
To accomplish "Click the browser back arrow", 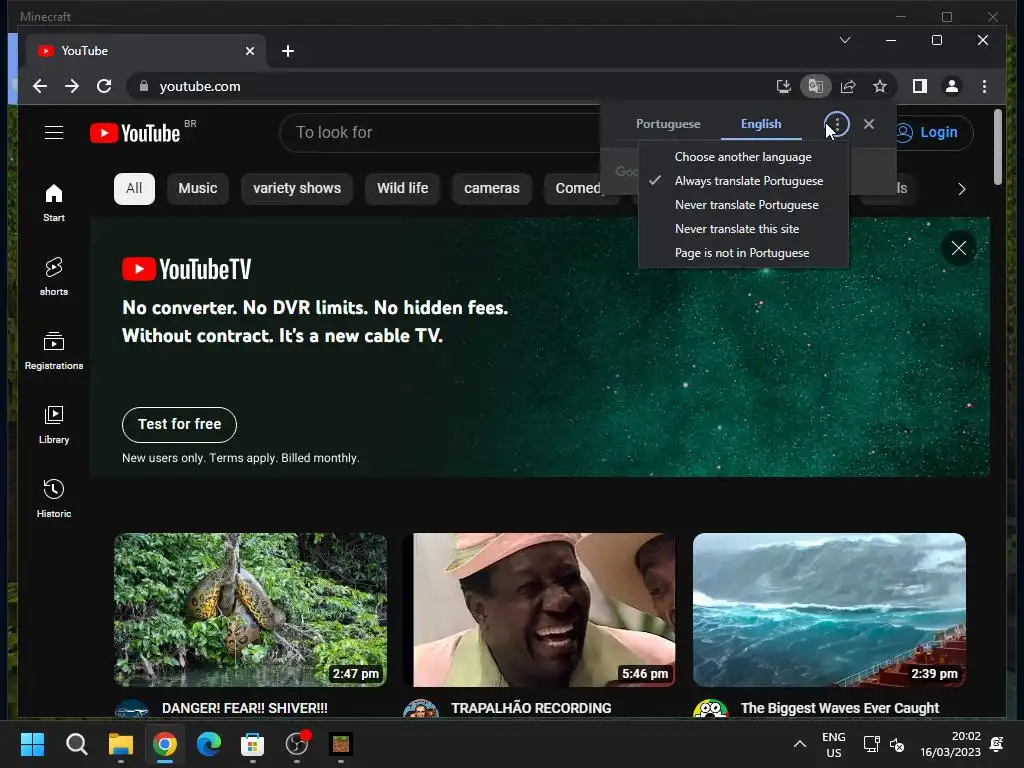I will coord(40,86).
